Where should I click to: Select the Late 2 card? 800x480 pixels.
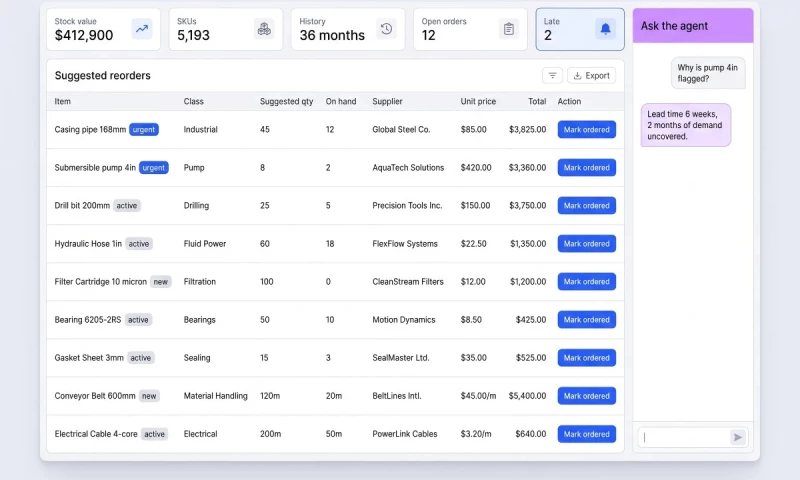click(580, 29)
